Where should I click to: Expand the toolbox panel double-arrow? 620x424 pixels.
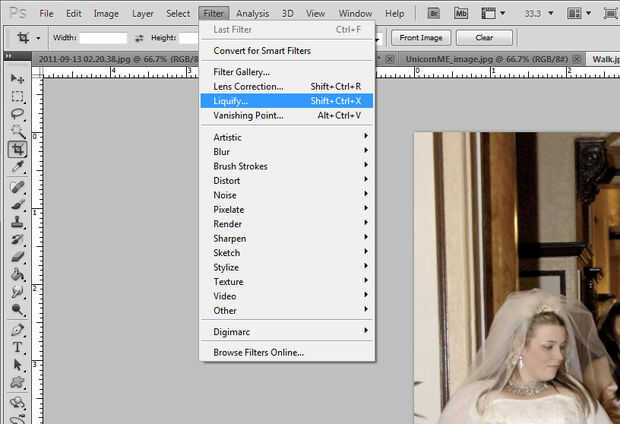8,56
